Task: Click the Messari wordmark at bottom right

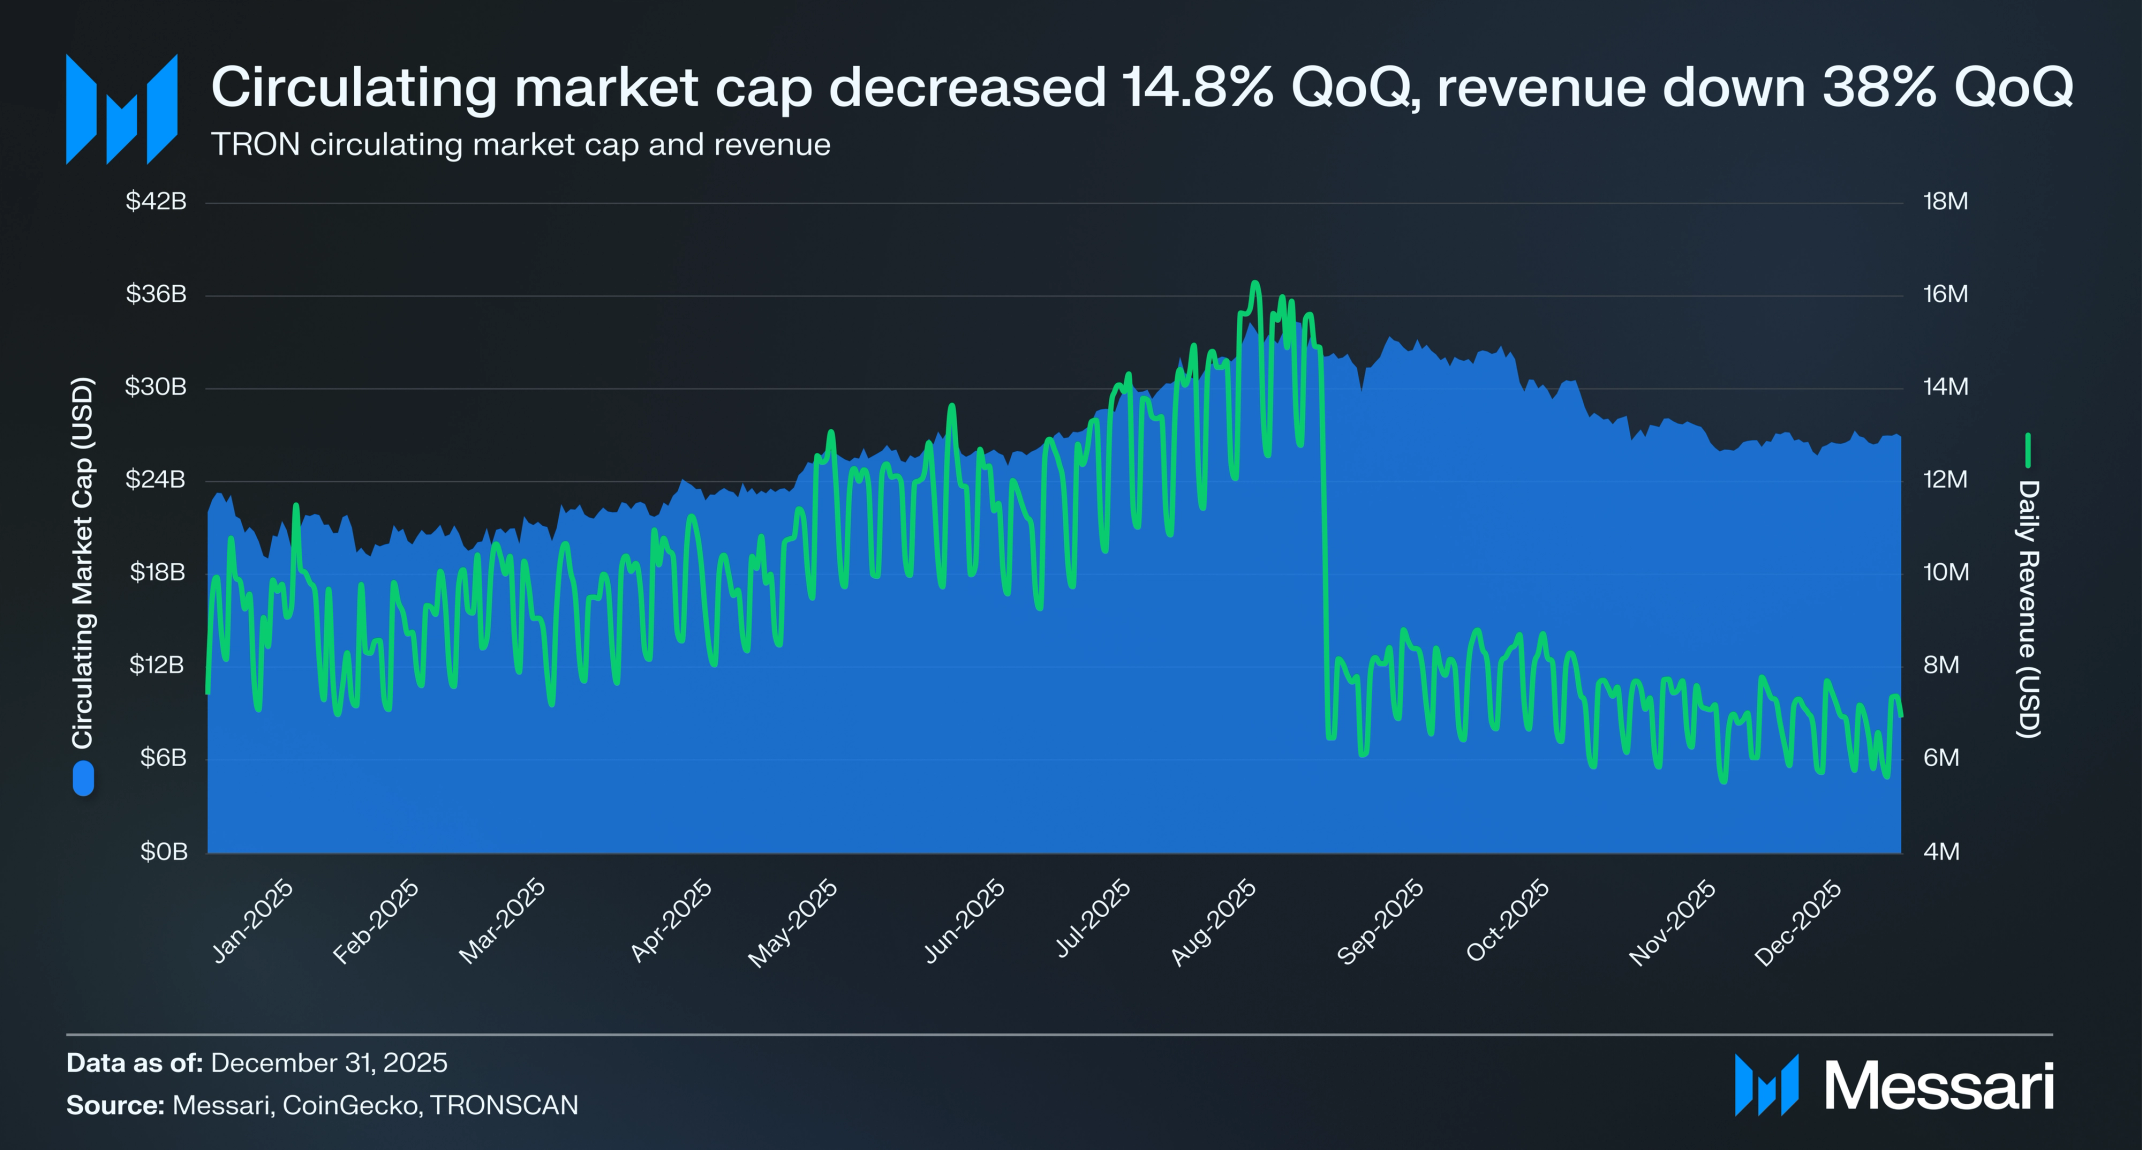Action: point(1938,1086)
